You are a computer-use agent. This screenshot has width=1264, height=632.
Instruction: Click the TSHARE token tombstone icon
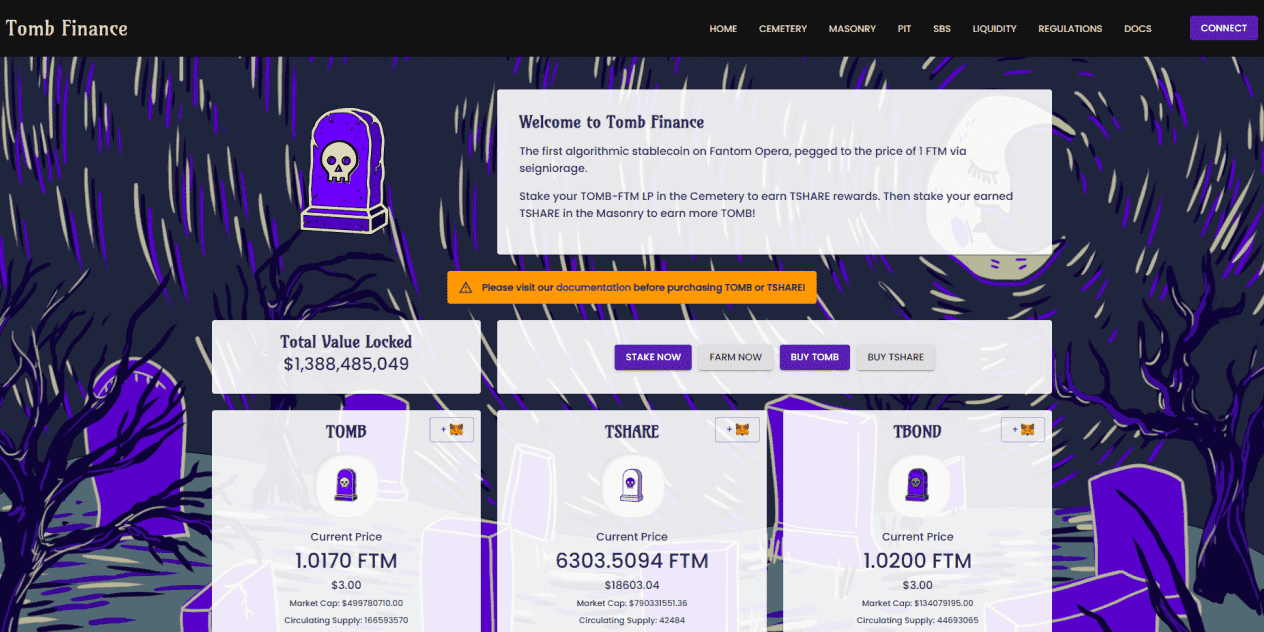632,486
